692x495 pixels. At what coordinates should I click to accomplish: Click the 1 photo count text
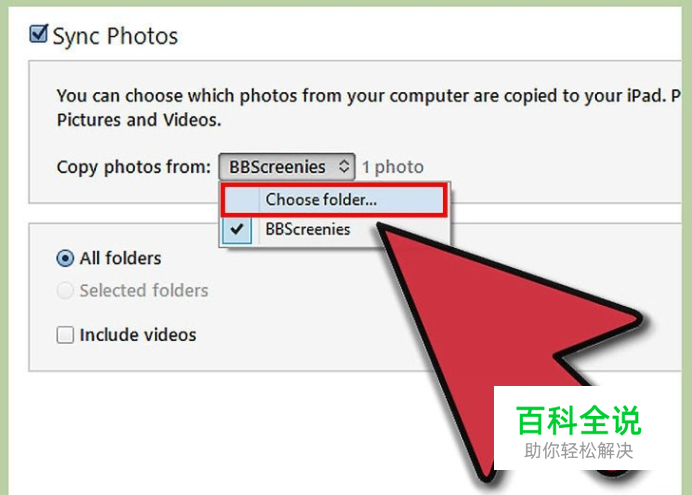393,167
